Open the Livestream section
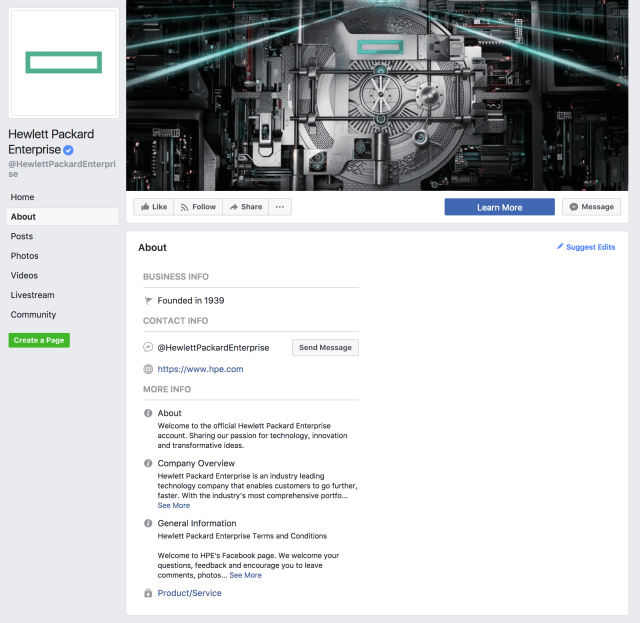Image resolution: width=640 pixels, height=623 pixels. [x=32, y=295]
